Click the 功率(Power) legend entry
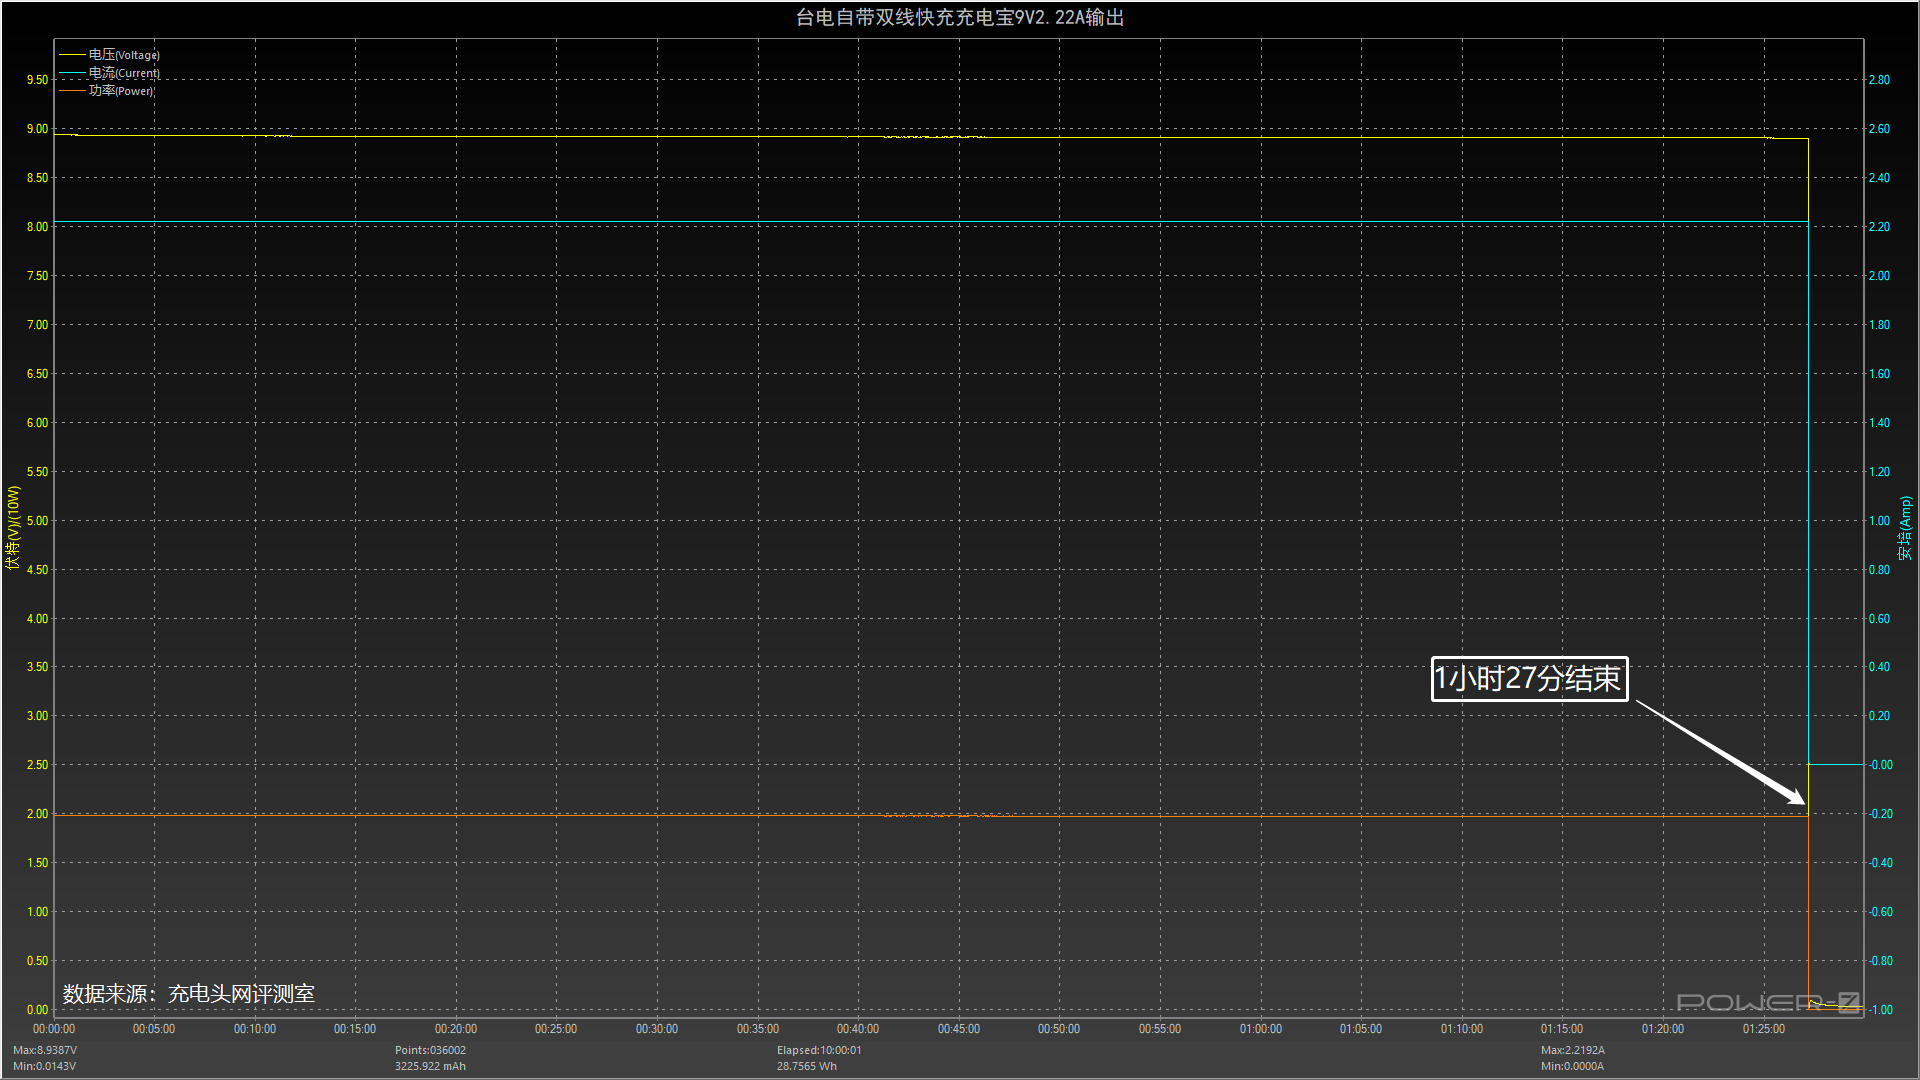Image resolution: width=1920 pixels, height=1080 pixels. [x=120, y=91]
